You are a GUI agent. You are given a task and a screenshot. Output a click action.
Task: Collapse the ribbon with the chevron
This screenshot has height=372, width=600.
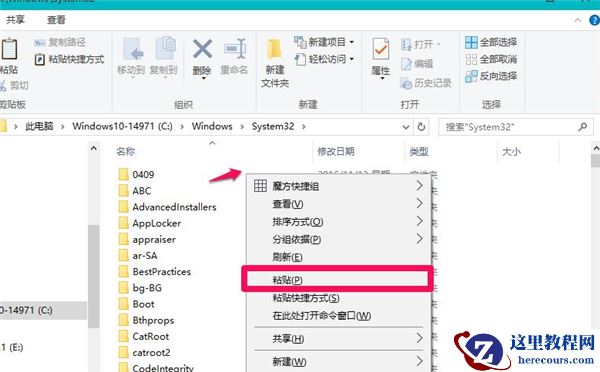578,20
